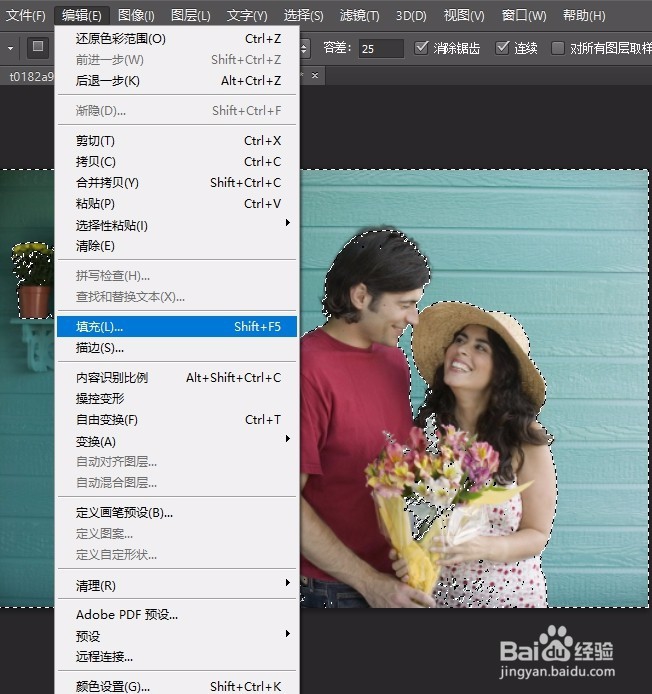Click 填充(L)... fill command
This screenshot has width=652, height=694.
[177, 327]
